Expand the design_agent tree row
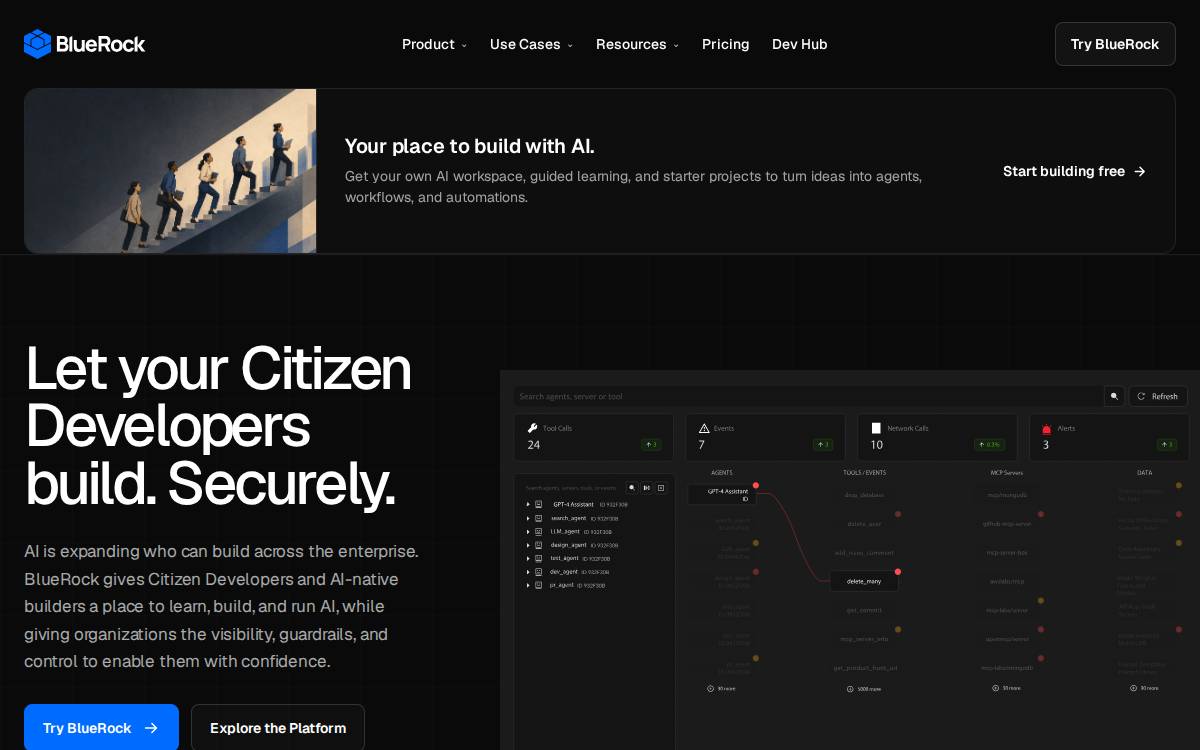This screenshot has height=750, width=1200. tap(528, 545)
